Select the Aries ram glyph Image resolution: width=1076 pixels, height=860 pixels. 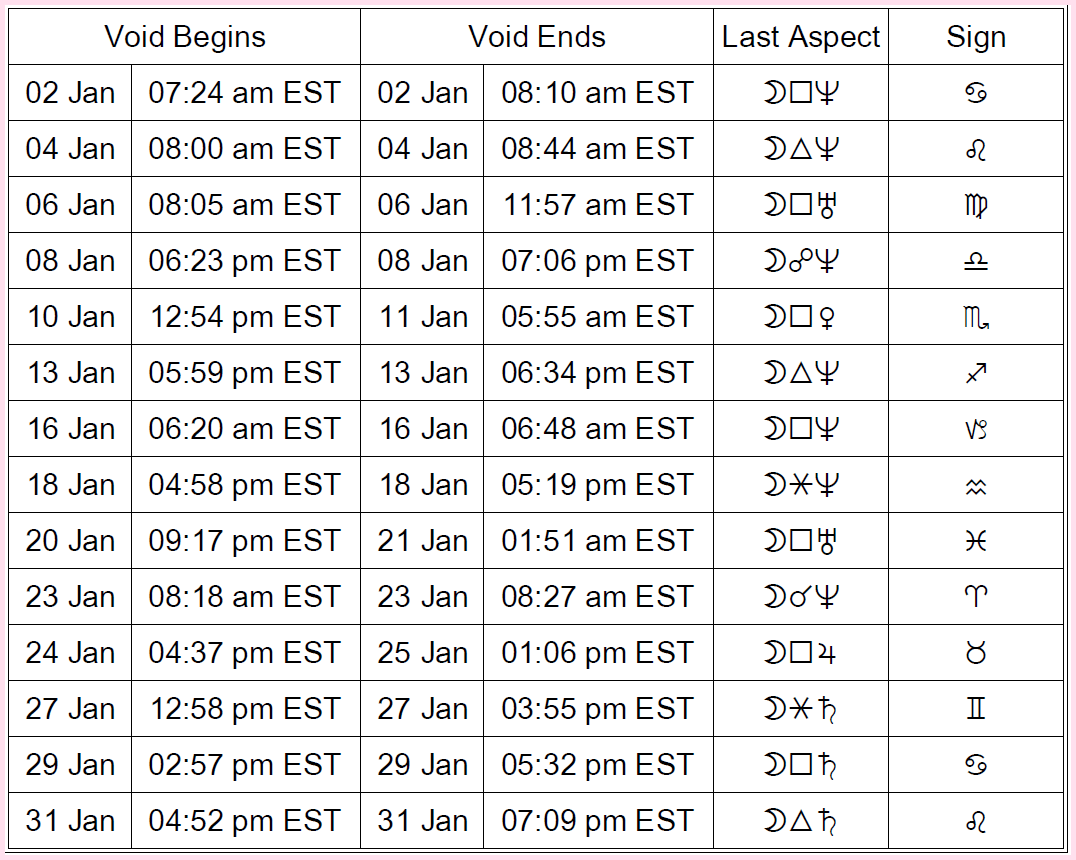976,597
